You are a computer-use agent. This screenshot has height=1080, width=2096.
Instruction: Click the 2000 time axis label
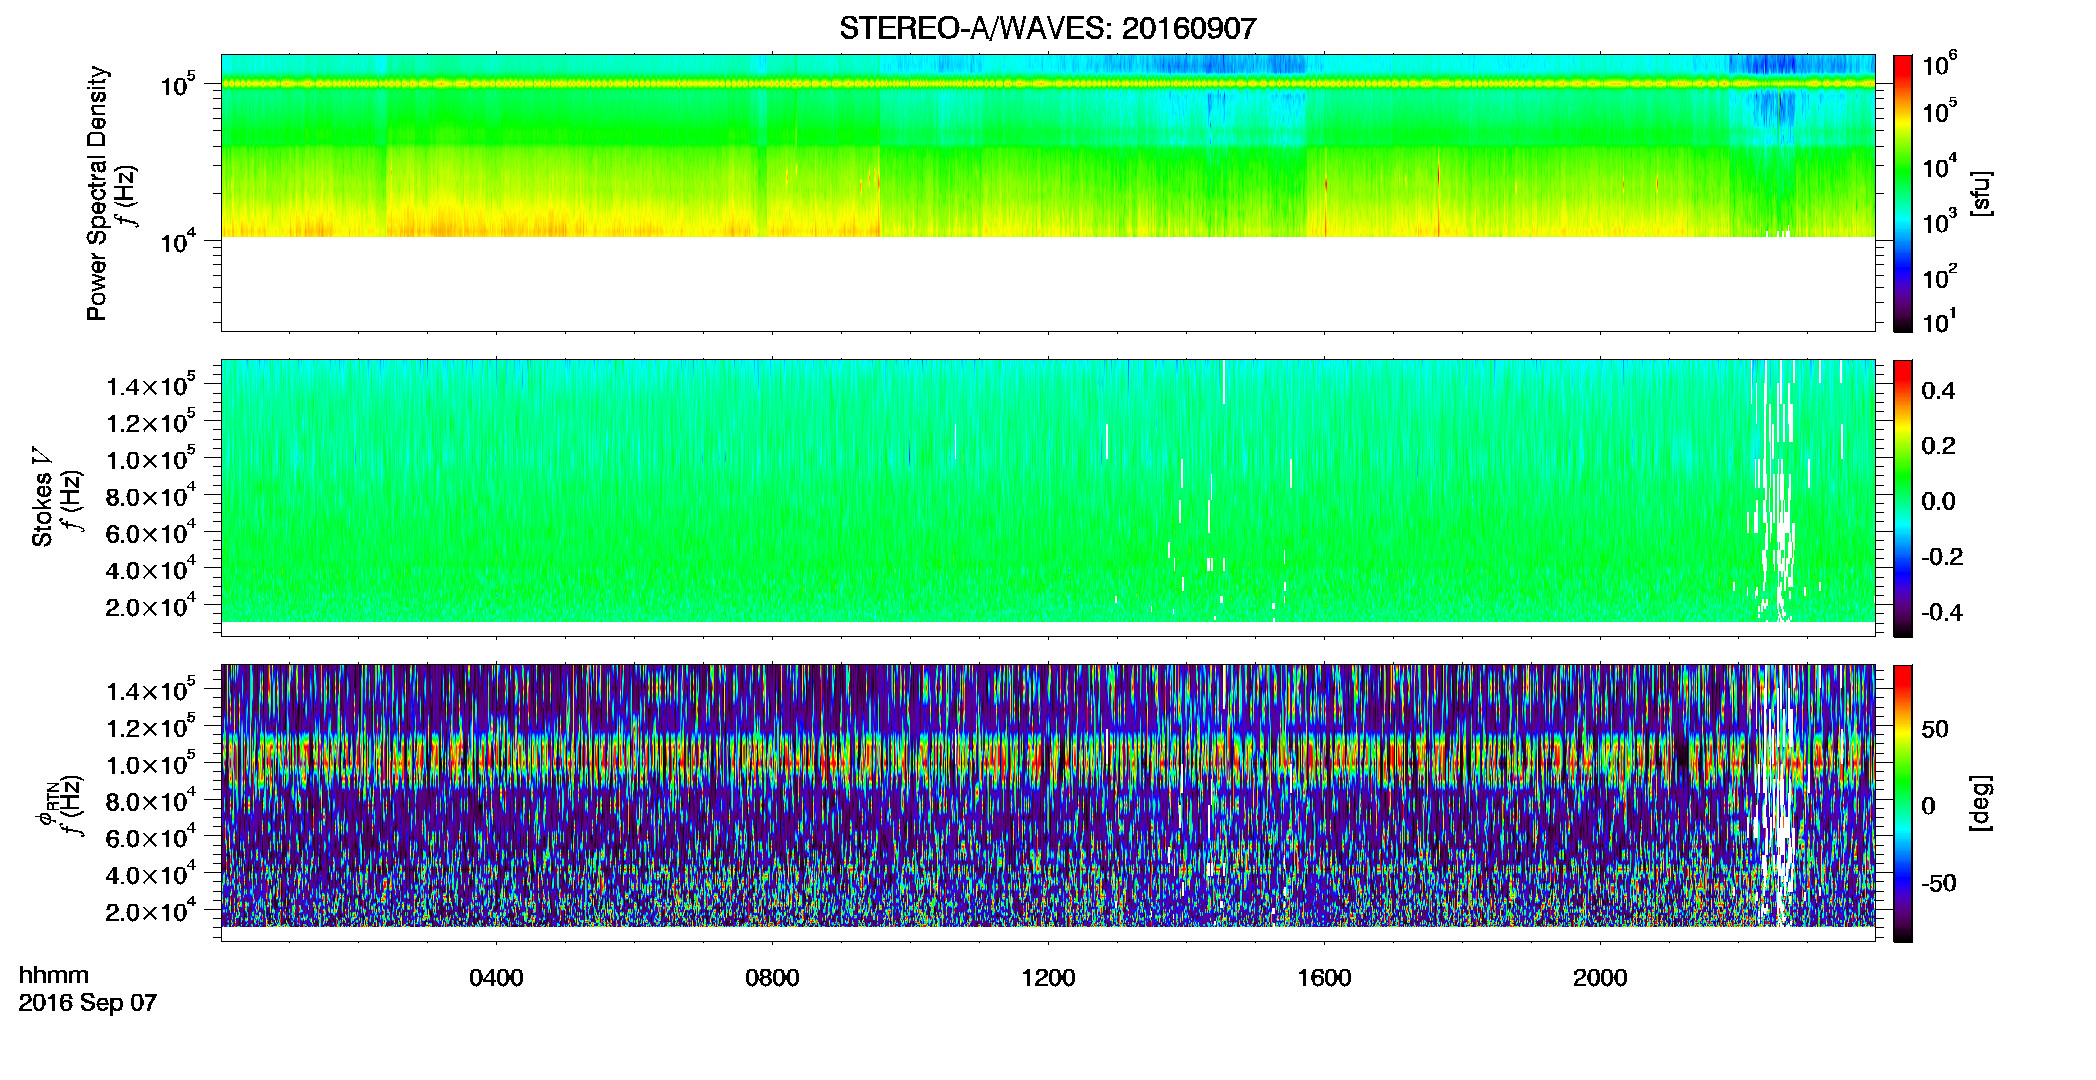(1600, 978)
